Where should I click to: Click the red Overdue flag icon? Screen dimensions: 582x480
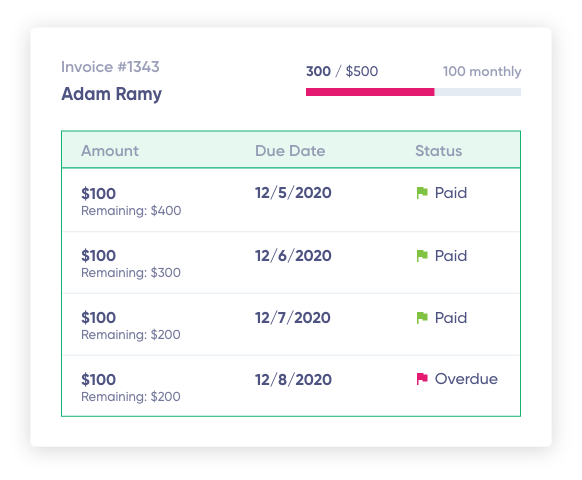422,379
